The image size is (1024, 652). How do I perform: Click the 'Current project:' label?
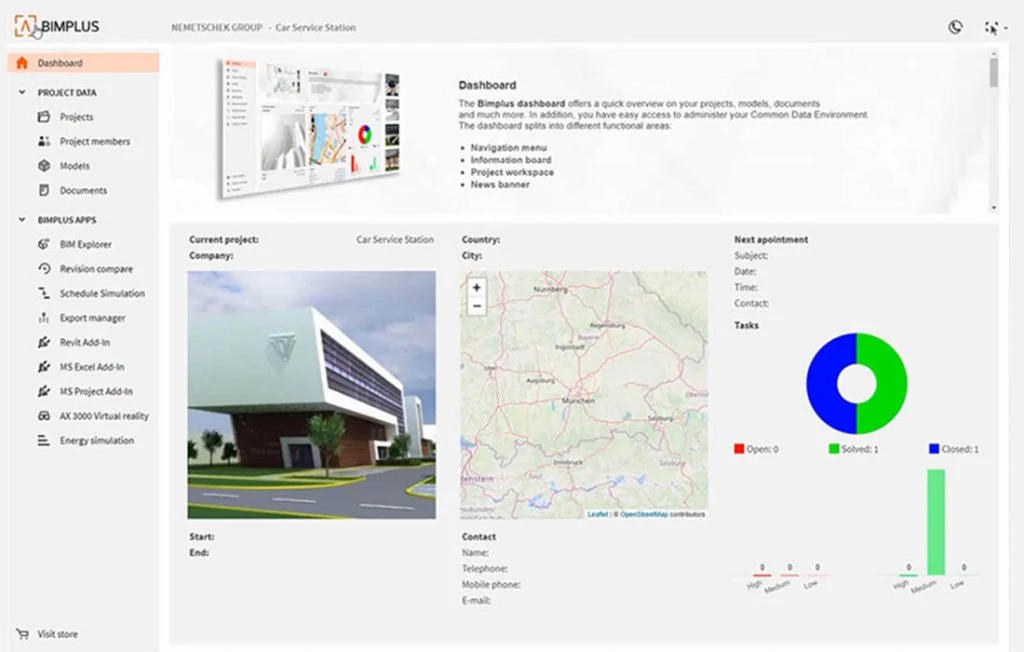[x=224, y=240]
